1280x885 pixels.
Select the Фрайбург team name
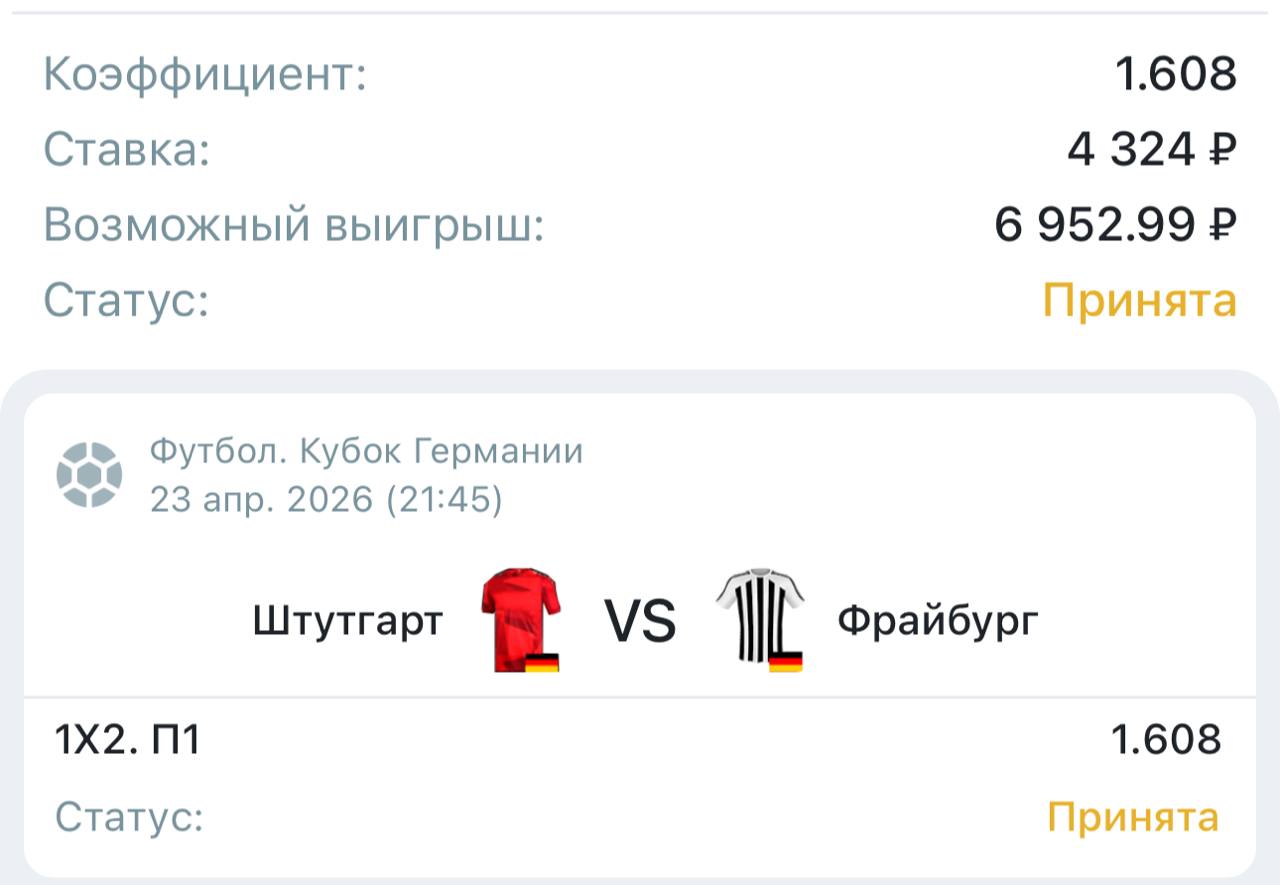(938, 622)
